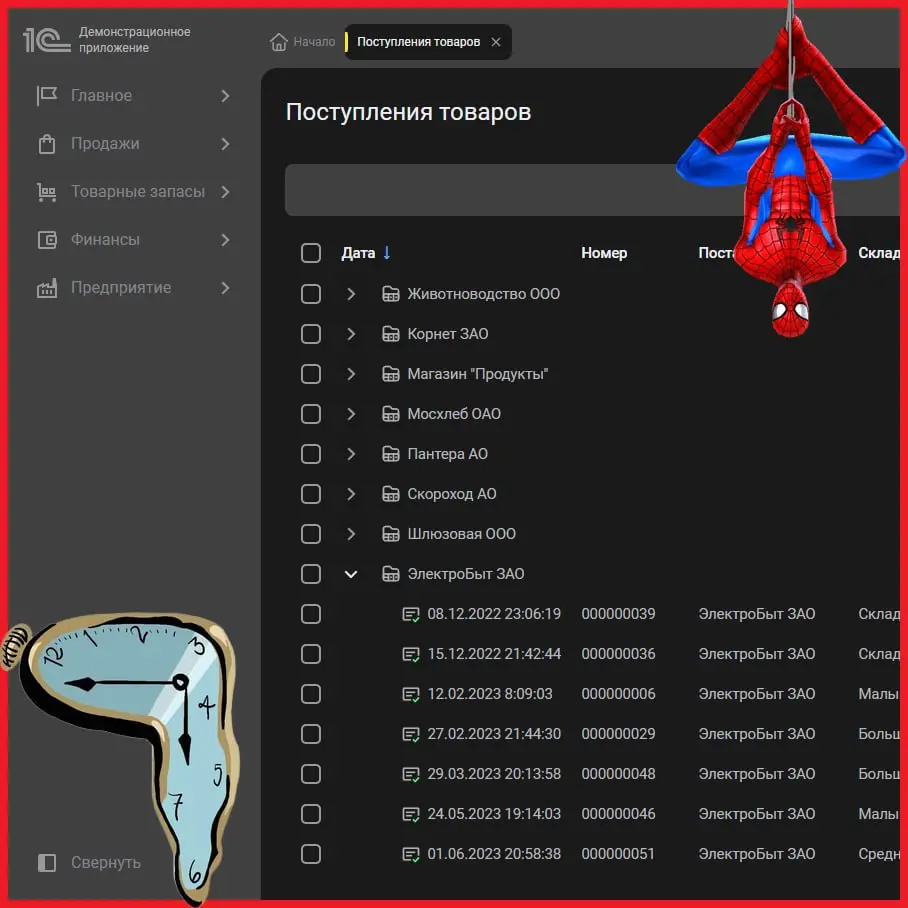Viewport: 908px width, 908px height.
Task: Check the box for Магазин "Продукты"
Action: [x=311, y=374]
